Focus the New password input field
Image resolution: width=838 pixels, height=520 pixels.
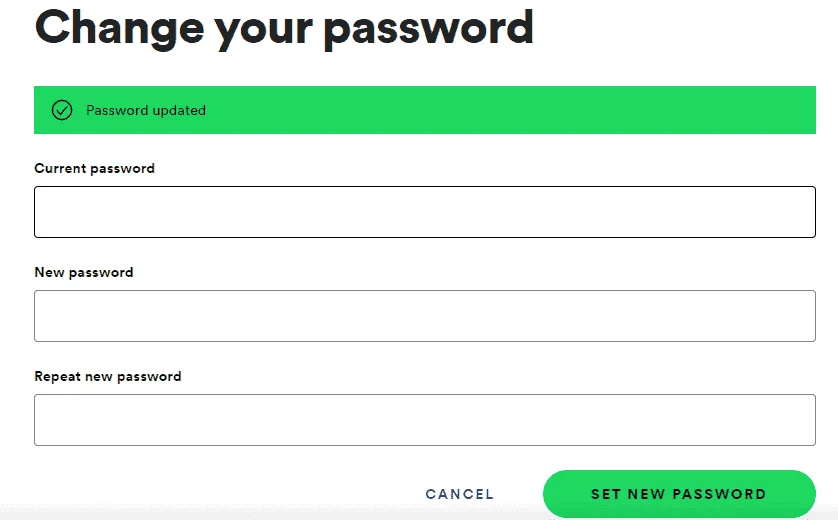click(425, 316)
